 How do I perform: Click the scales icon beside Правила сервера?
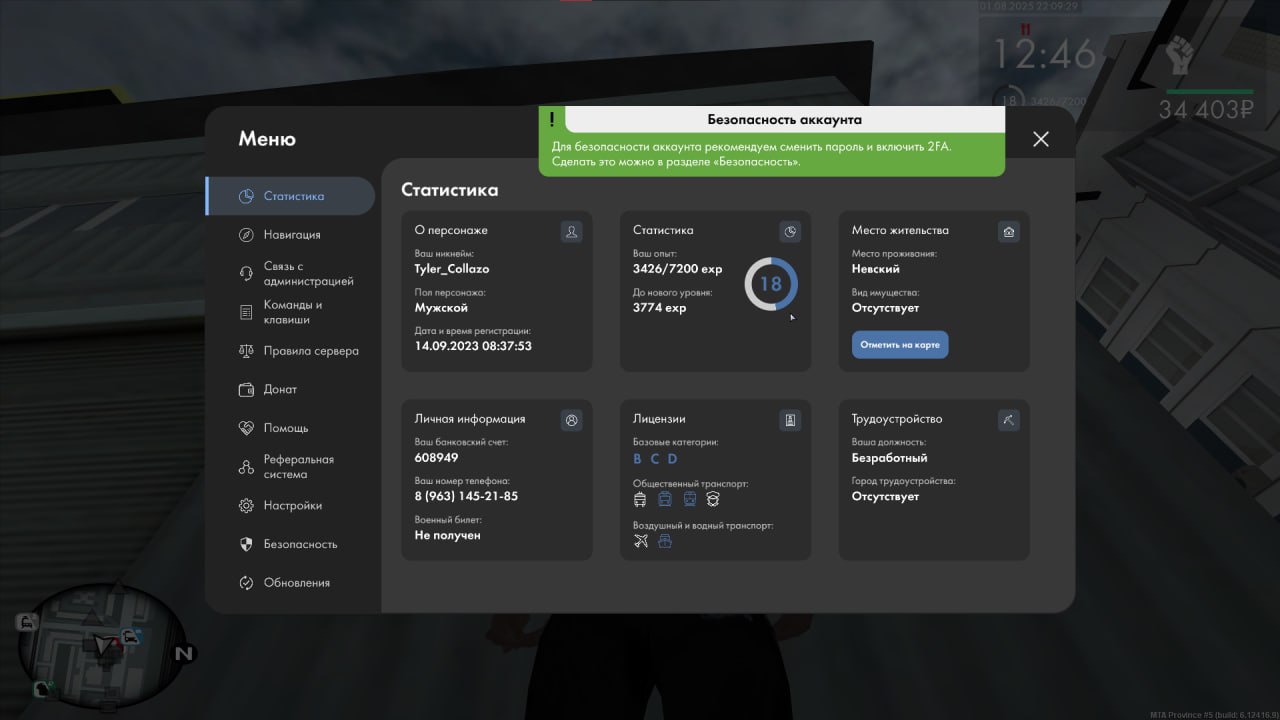click(246, 351)
